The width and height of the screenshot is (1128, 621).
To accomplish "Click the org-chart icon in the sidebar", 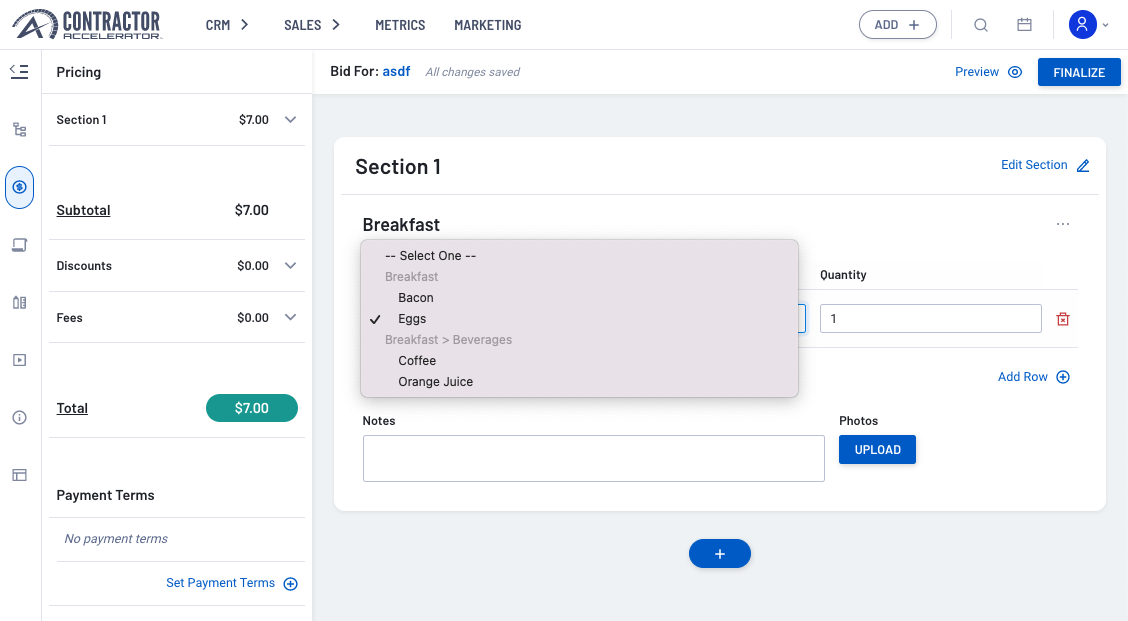I will tap(19, 129).
